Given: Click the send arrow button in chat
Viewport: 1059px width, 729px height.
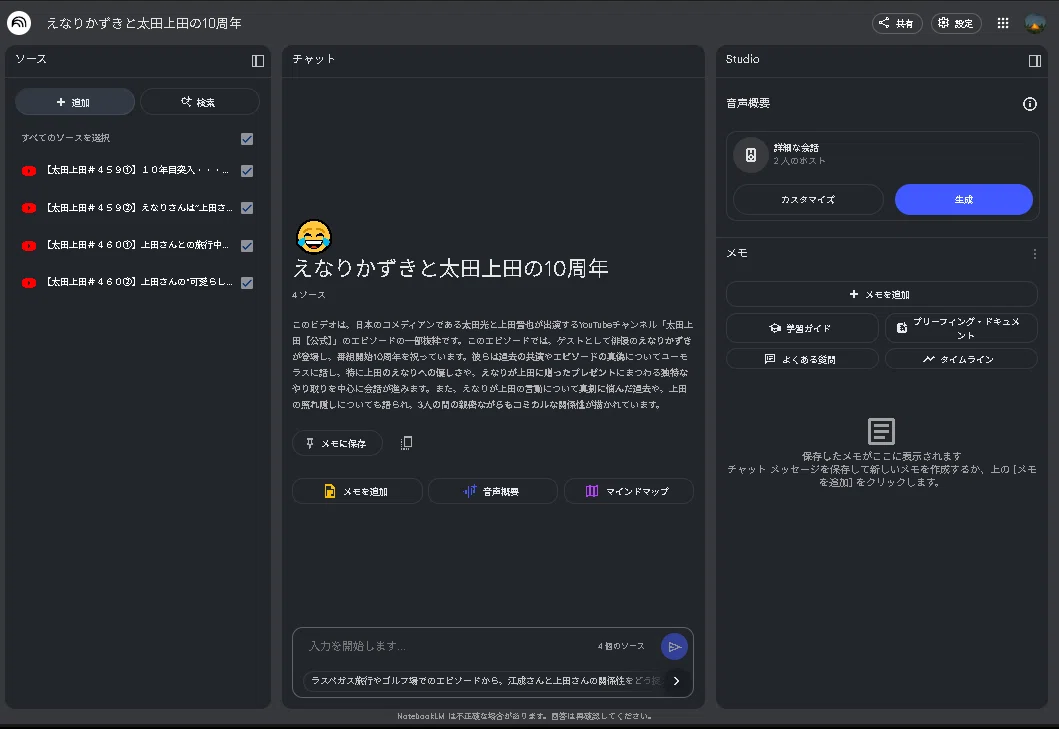Looking at the screenshot, I should [x=674, y=647].
